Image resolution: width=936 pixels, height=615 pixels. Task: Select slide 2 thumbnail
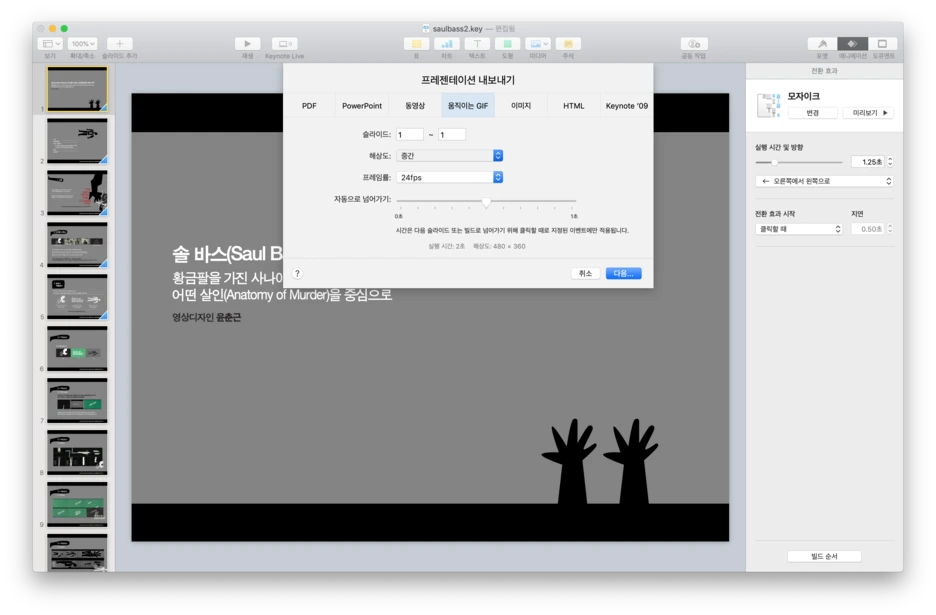click(x=78, y=141)
